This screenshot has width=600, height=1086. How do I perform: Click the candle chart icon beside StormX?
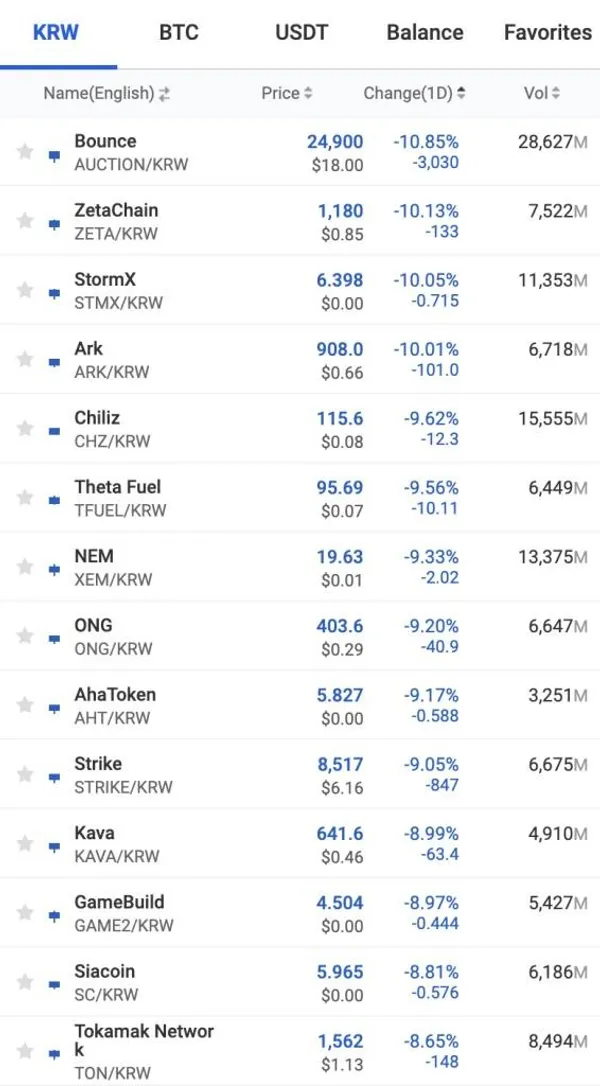pos(55,293)
